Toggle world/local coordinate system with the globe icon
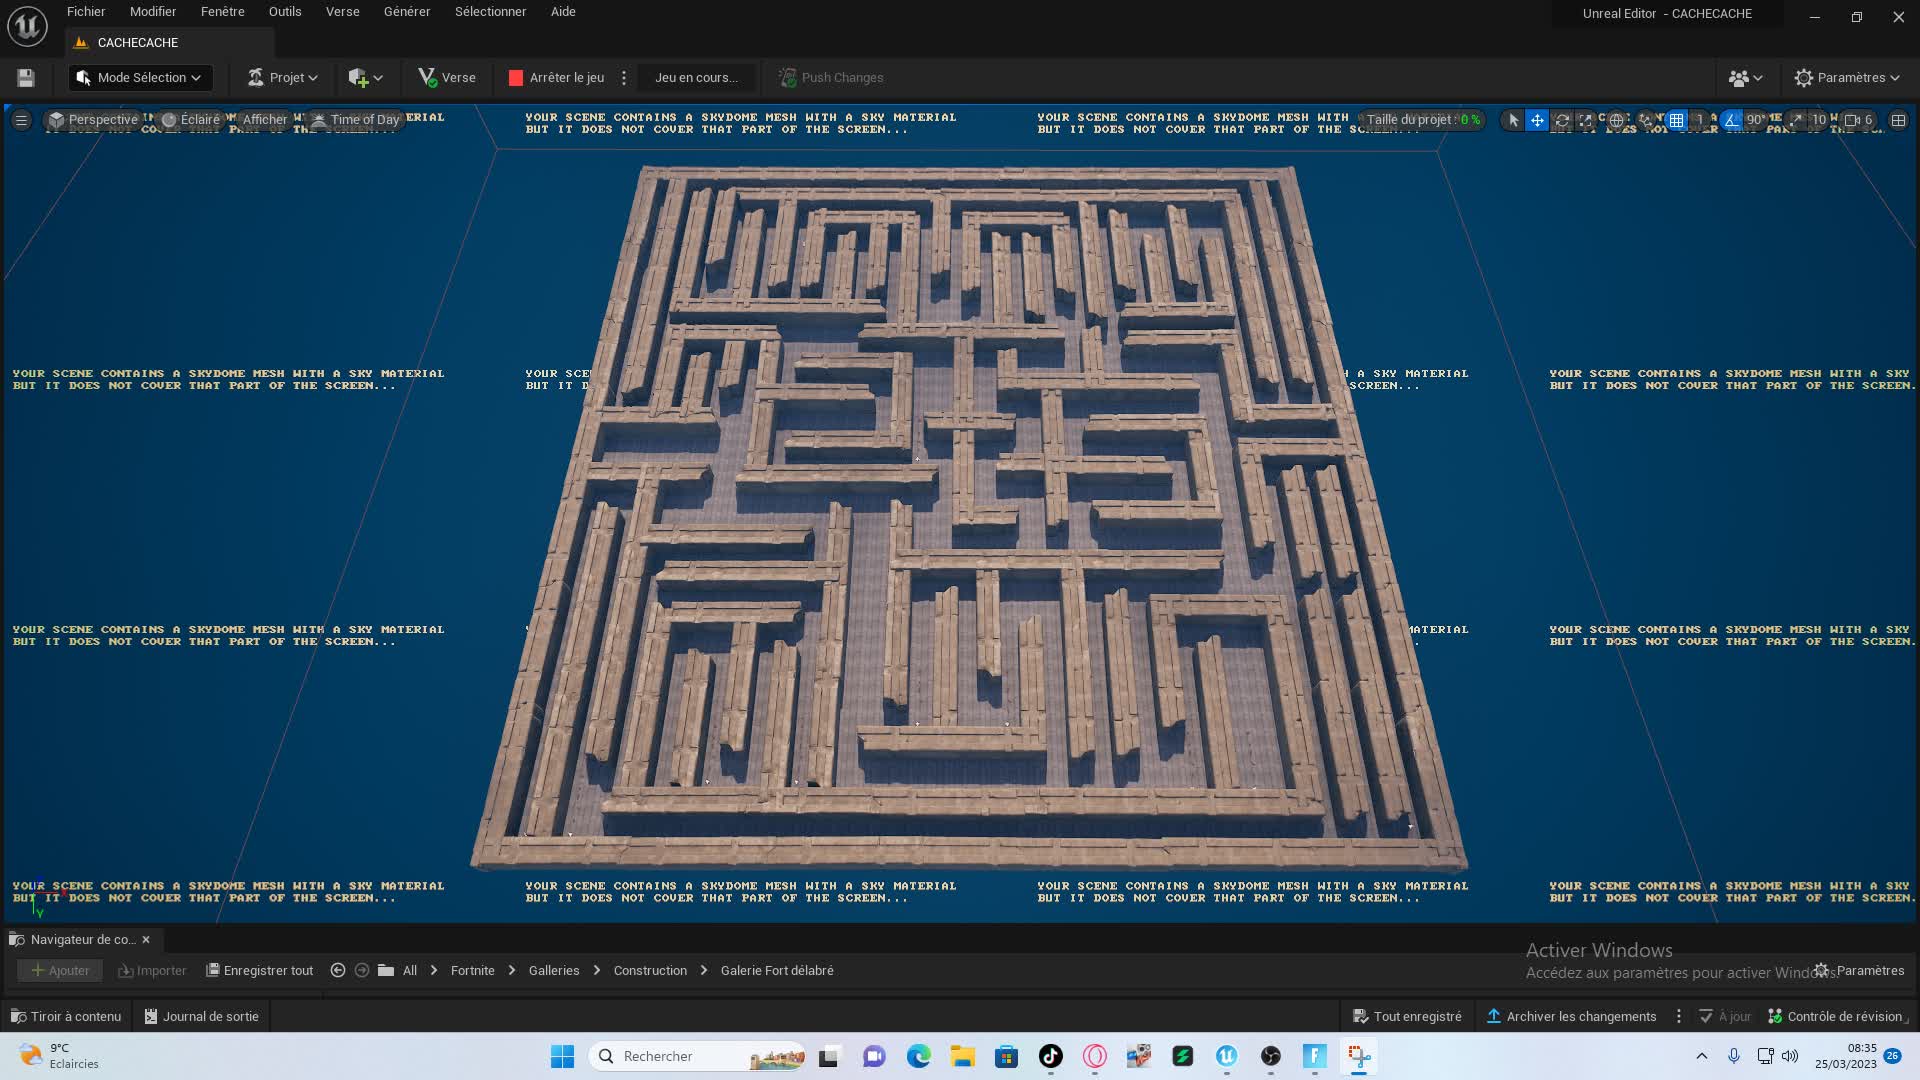 click(1616, 120)
